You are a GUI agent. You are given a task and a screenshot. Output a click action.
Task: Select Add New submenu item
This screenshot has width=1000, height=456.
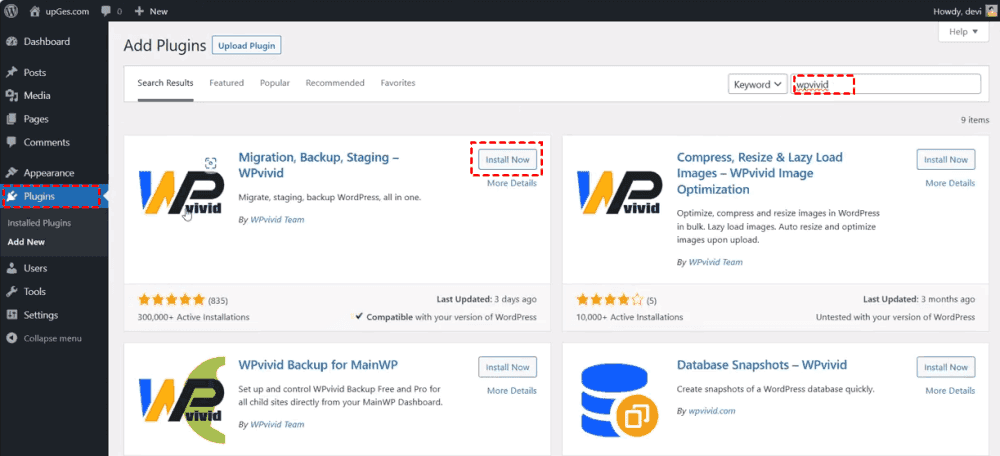26,242
